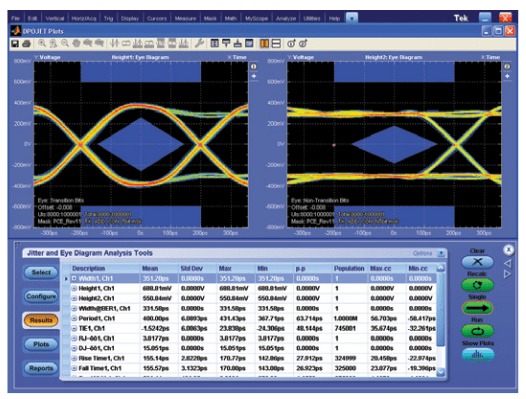Expand the Height1, Ch1 row
The height and width of the screenshot is (399, 526).
tap(74, 289)
